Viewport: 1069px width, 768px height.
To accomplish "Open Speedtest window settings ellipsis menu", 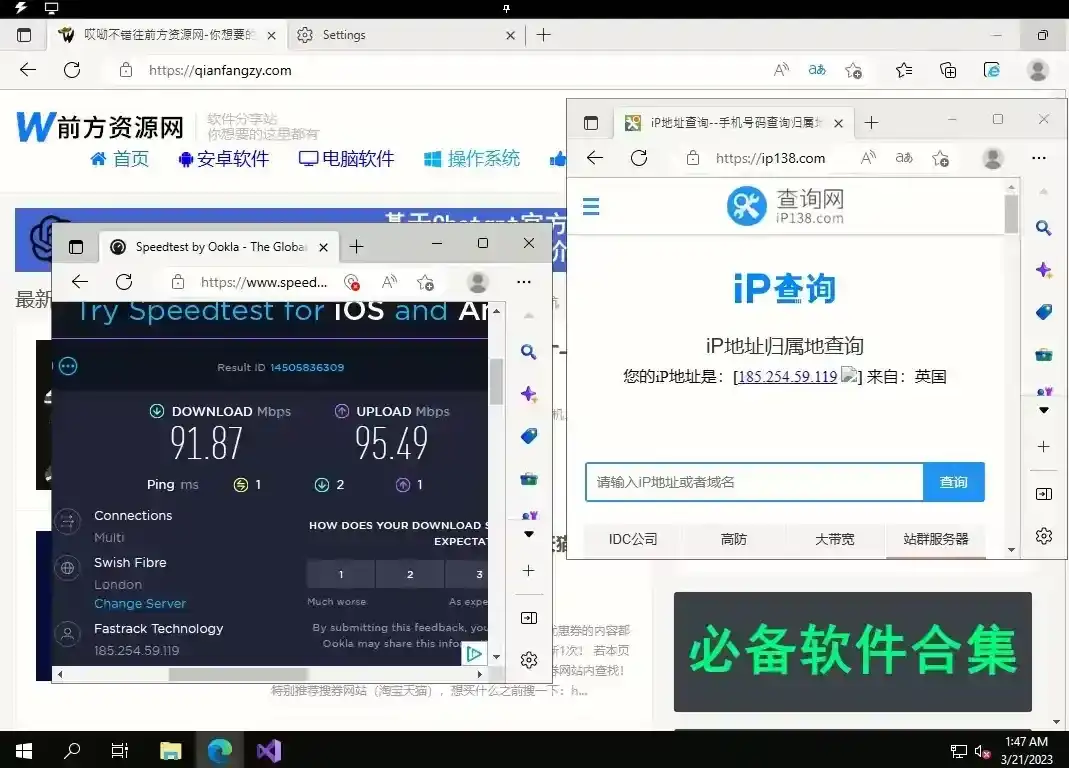I will [x=524, y=282].
